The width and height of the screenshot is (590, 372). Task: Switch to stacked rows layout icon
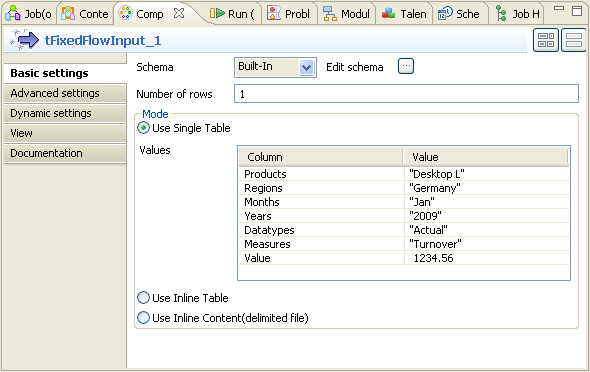[x=573, y=40]
